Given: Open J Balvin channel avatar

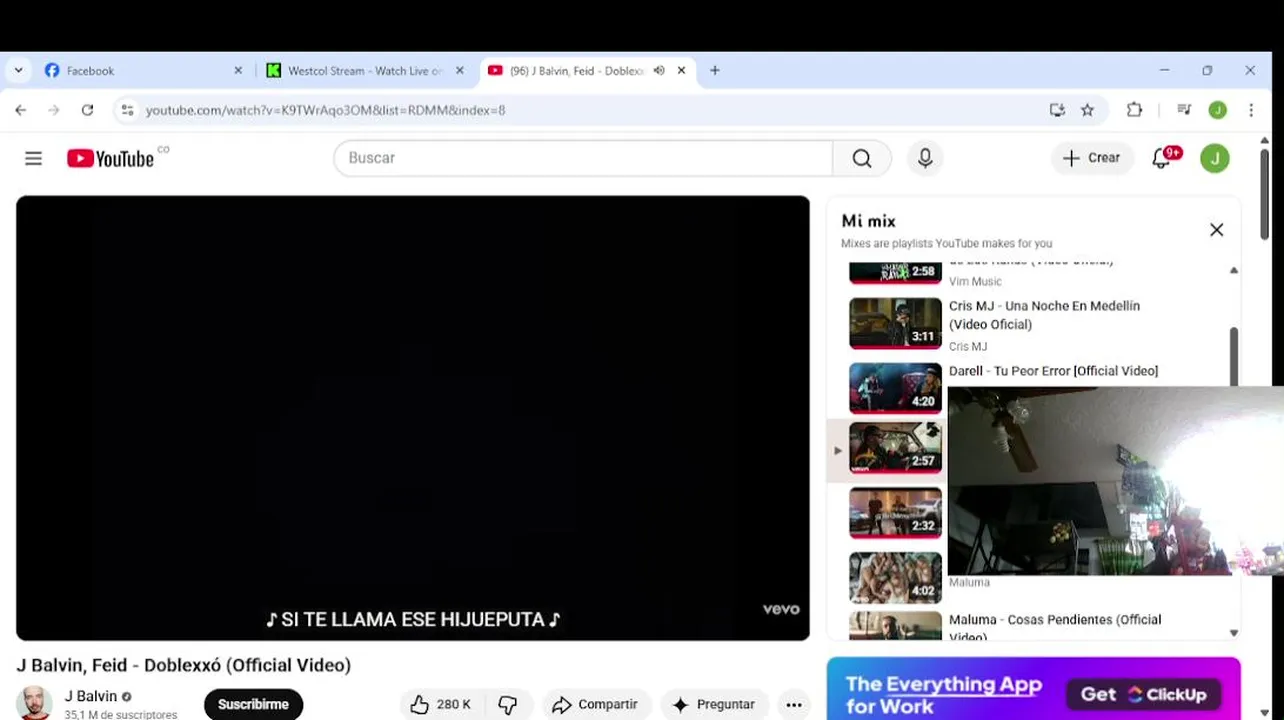Looking at the screenshot, I should click(x=34, y=703).
